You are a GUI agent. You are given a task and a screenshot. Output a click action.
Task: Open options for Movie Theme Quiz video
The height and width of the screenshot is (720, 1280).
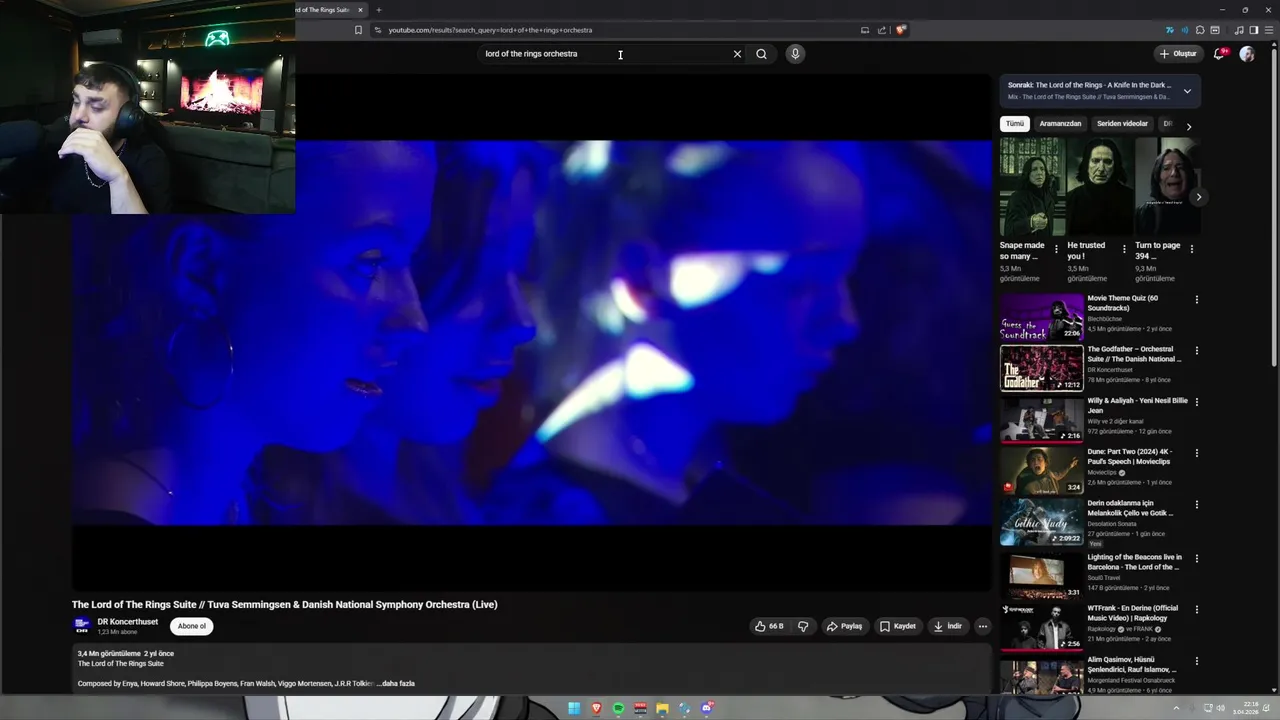click(x=1196, y=299)
